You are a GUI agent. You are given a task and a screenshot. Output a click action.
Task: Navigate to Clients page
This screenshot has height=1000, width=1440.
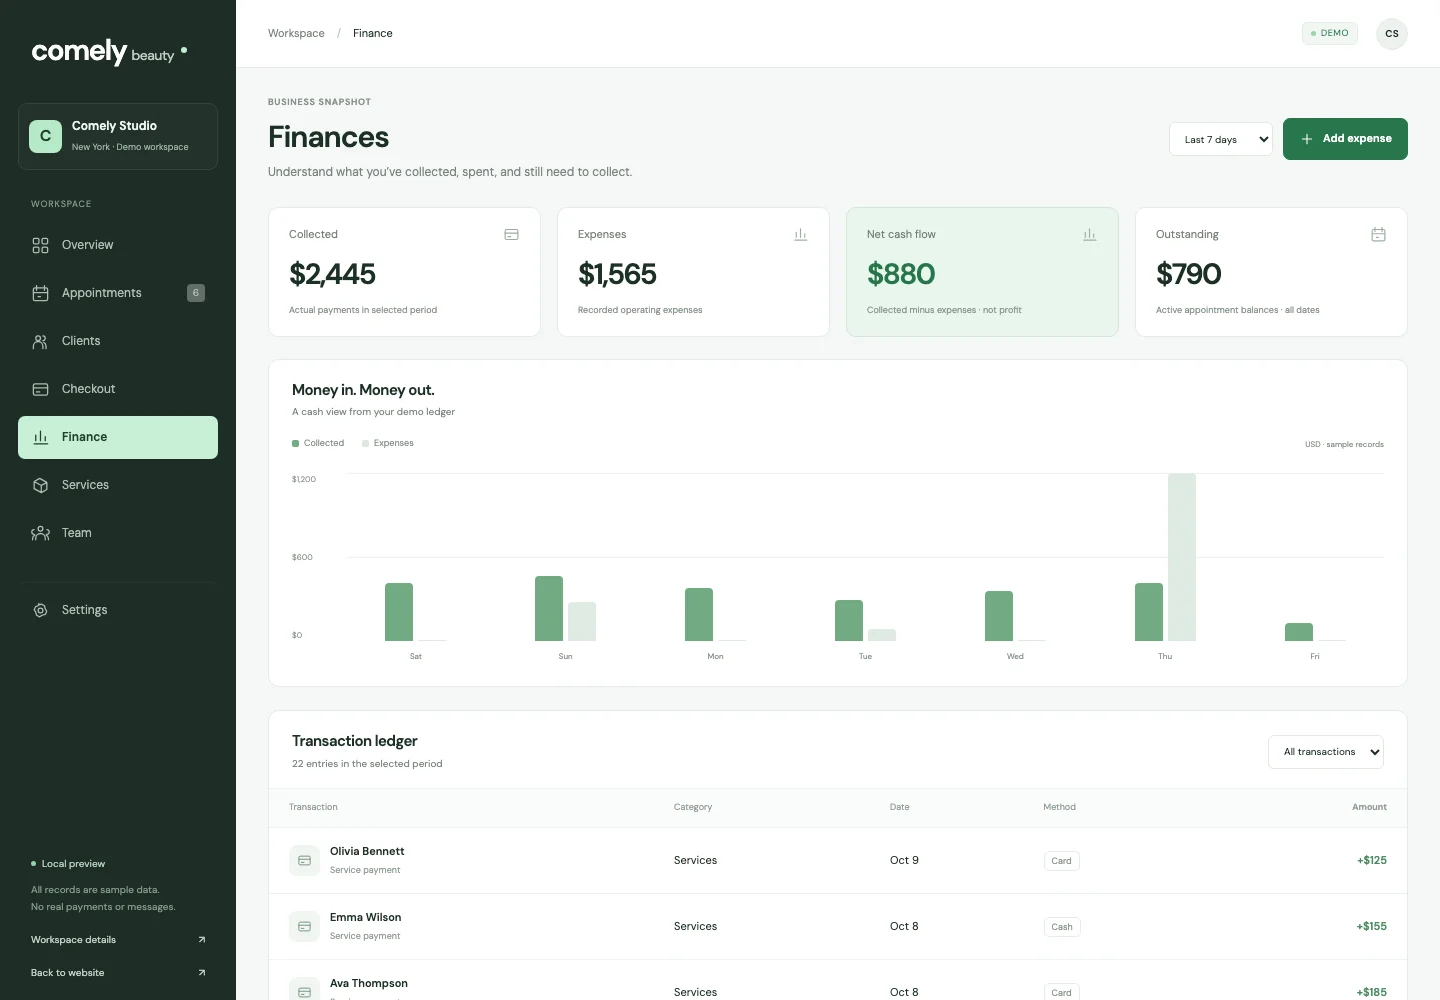(118, 341)
